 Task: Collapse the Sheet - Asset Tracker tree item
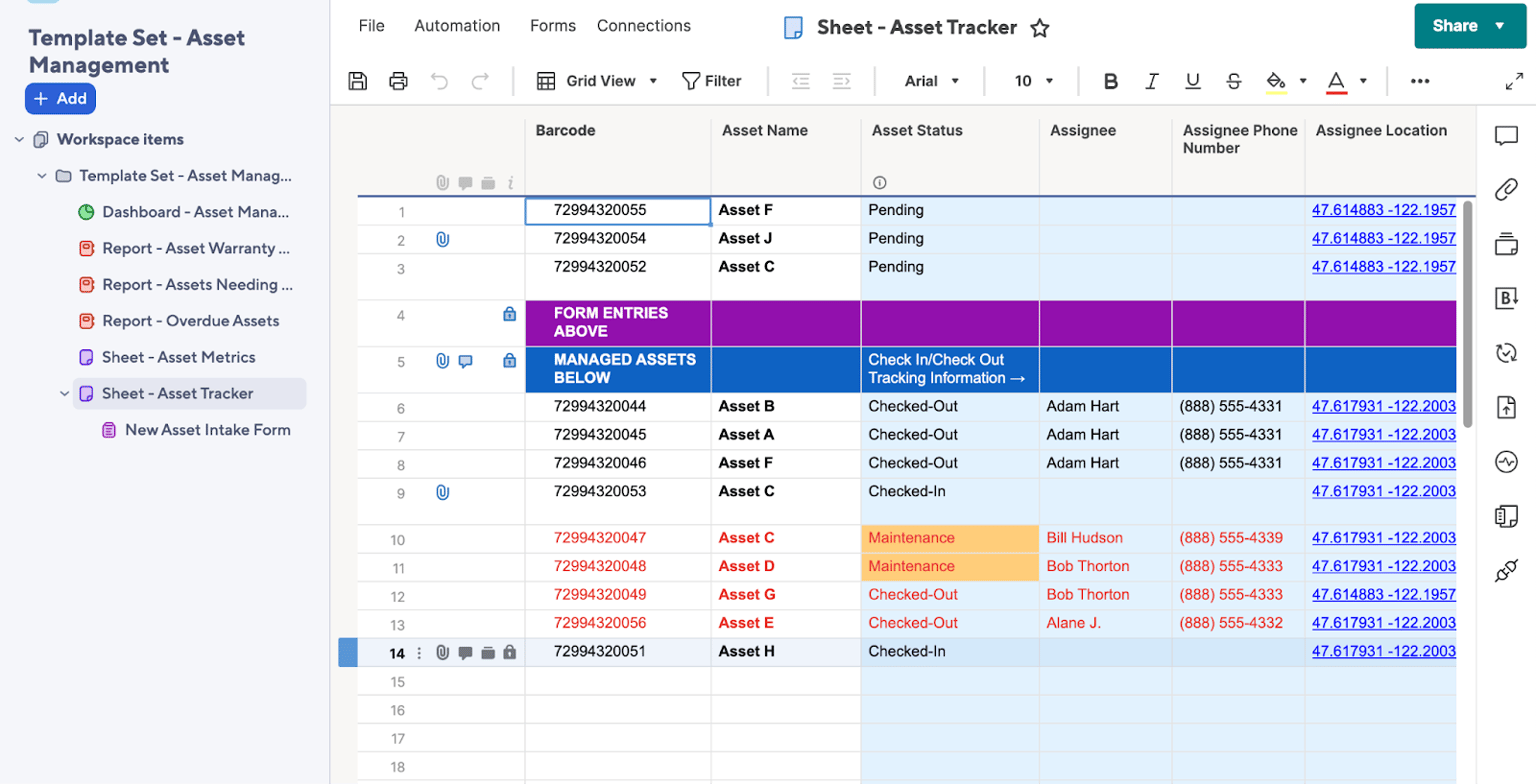click(65, 394)
